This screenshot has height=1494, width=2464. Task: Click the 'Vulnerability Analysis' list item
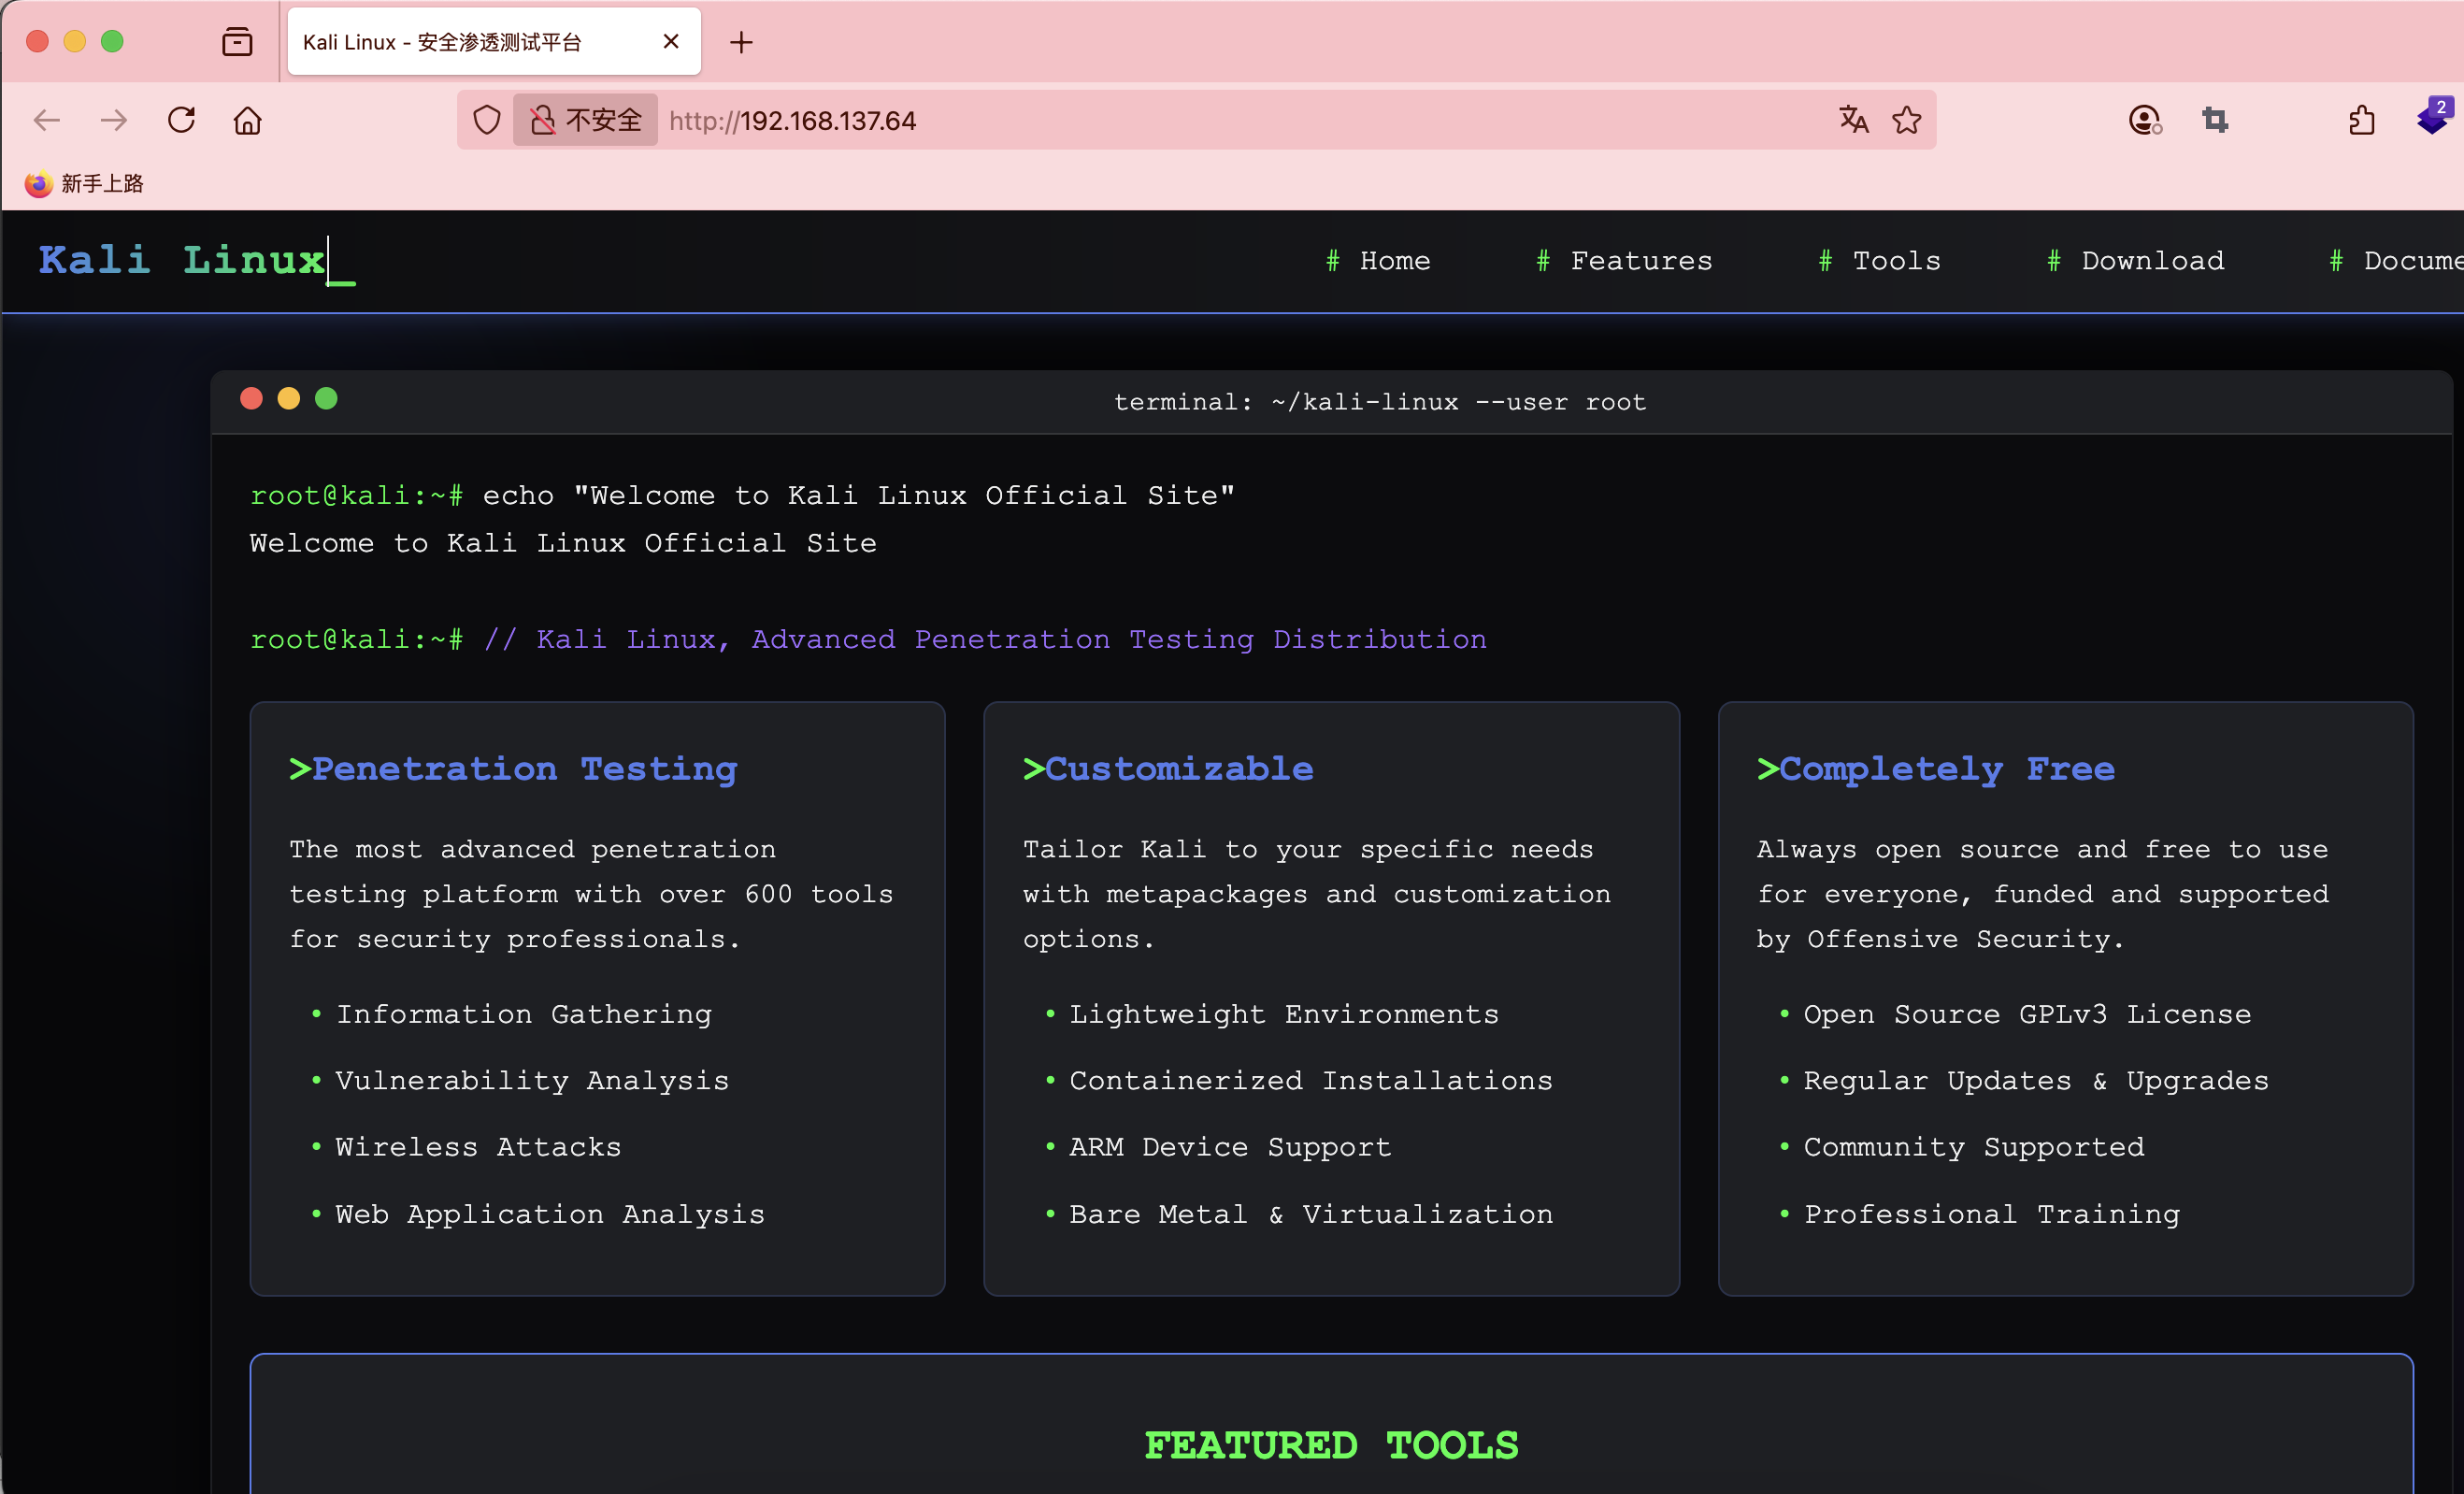point(532,1081)
